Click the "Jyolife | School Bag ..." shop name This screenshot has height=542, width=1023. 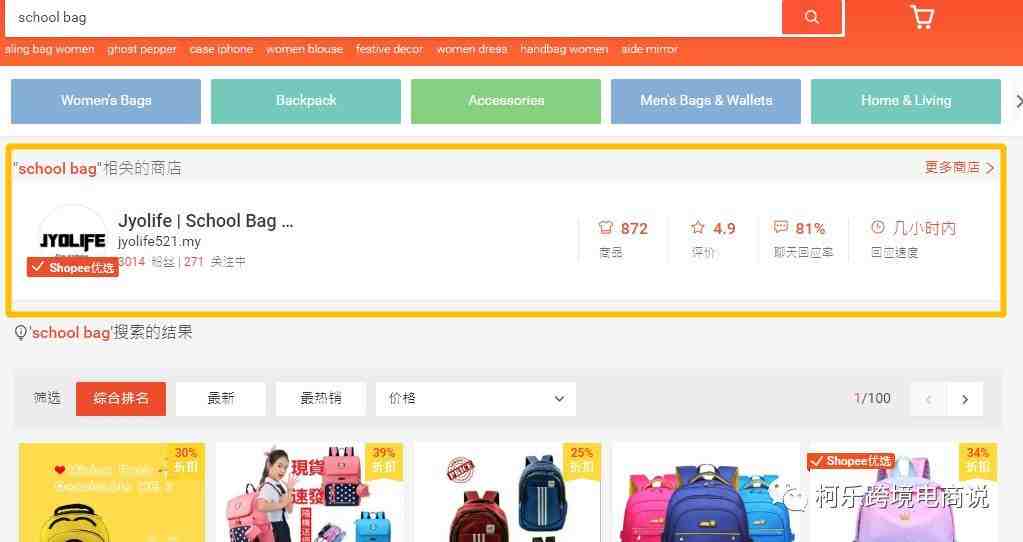tap(206, 221)
